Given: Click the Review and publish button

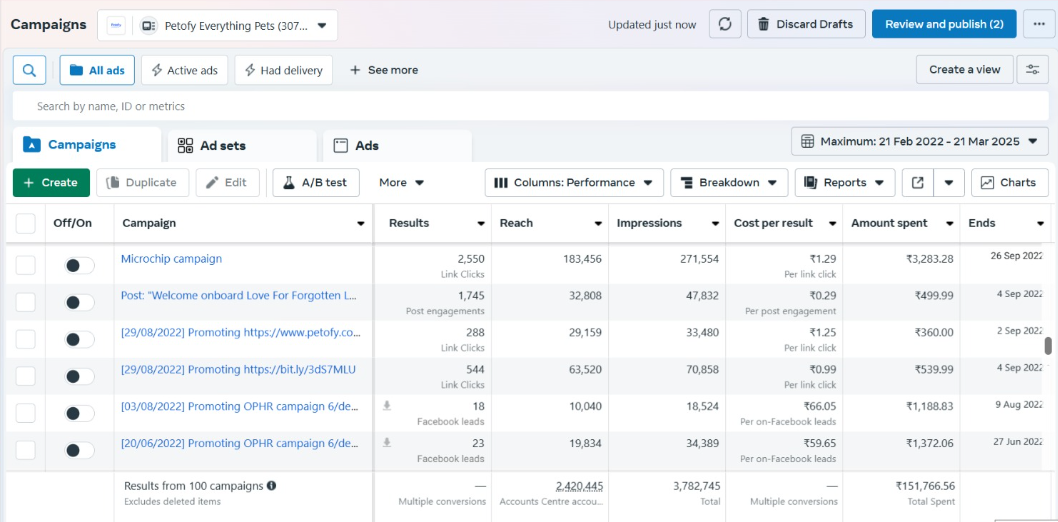Looking at the screenshot, I should [x=943, y=25].
